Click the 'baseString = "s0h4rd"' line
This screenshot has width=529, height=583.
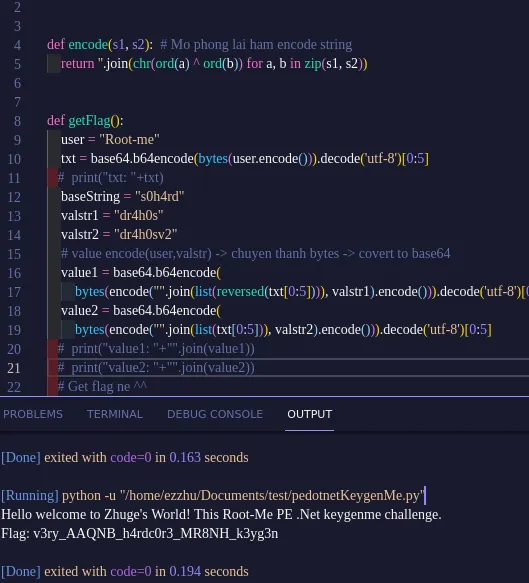123,196
